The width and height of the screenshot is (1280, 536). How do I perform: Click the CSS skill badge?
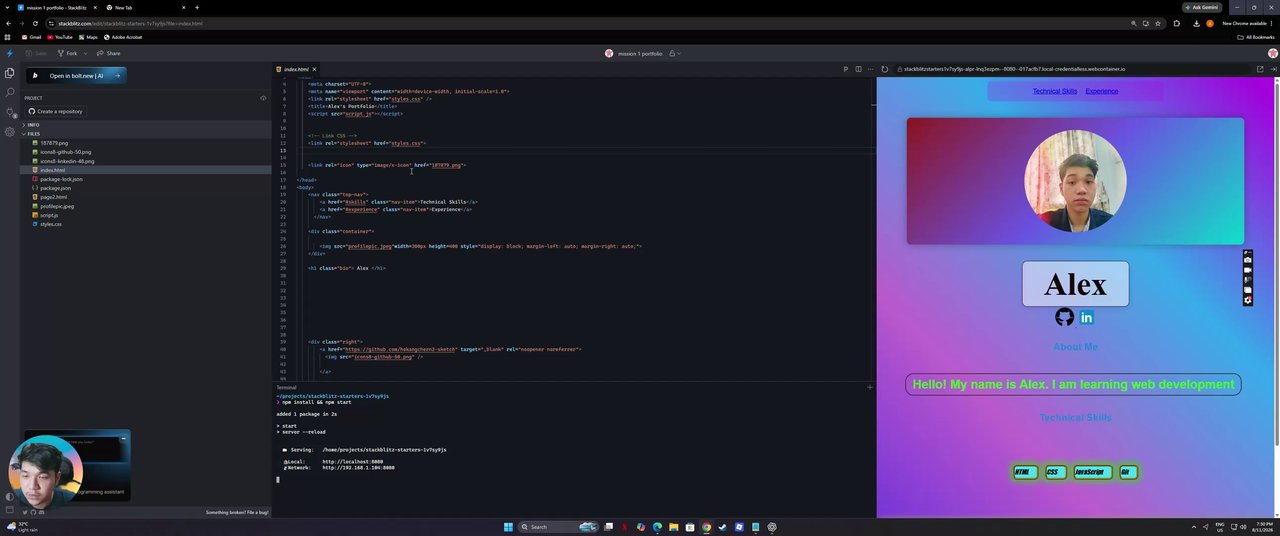(x=1054, y=472)
